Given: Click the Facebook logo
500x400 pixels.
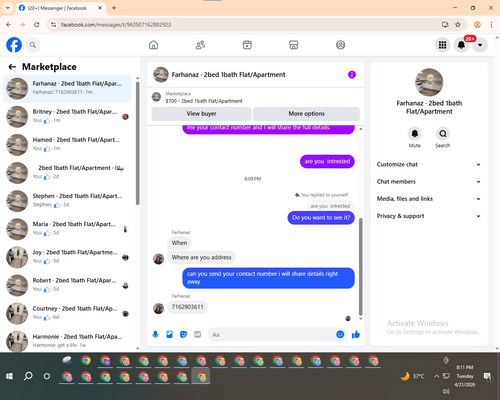Looking at the screenshot, I should [14, 45].
